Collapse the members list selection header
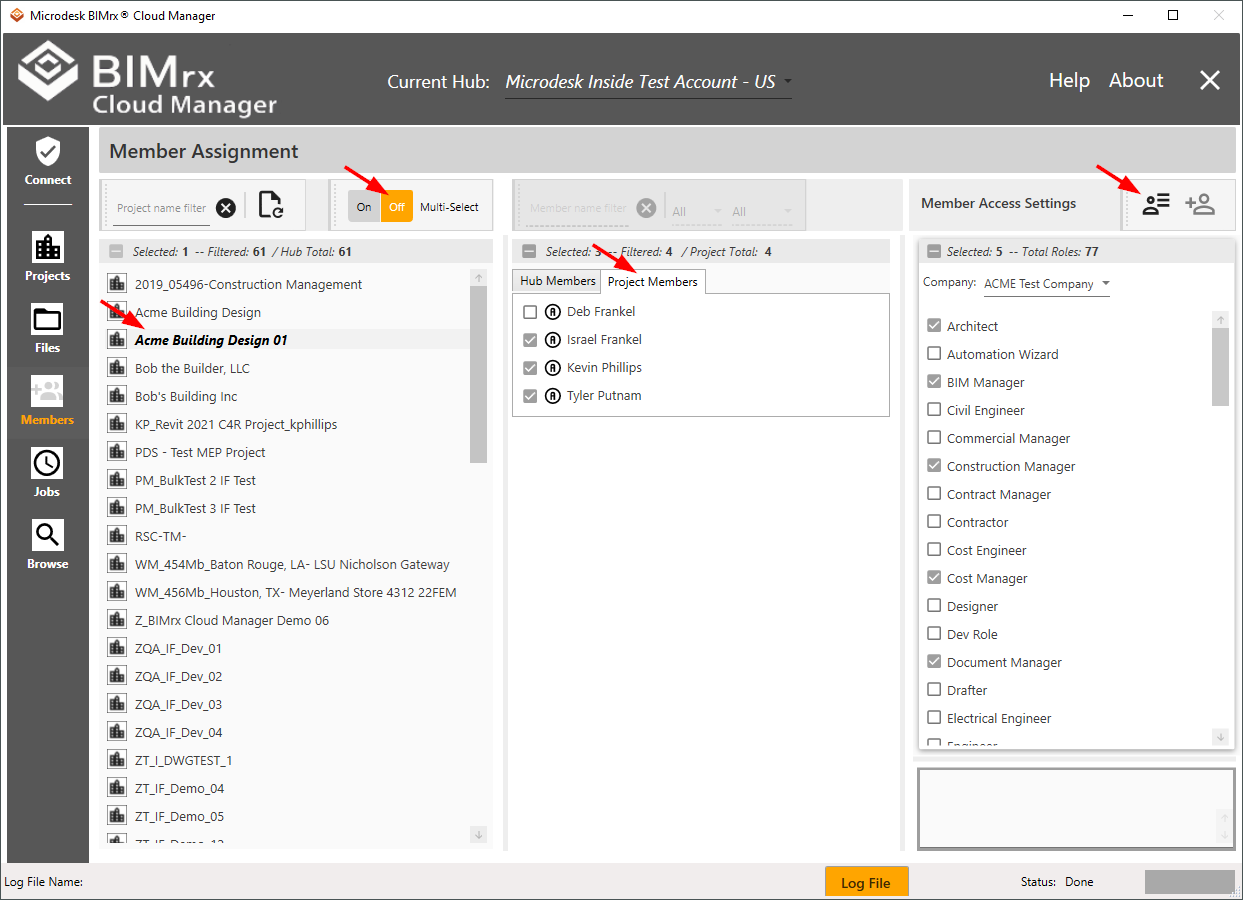The image size is (1243, 900). point(529,252)
